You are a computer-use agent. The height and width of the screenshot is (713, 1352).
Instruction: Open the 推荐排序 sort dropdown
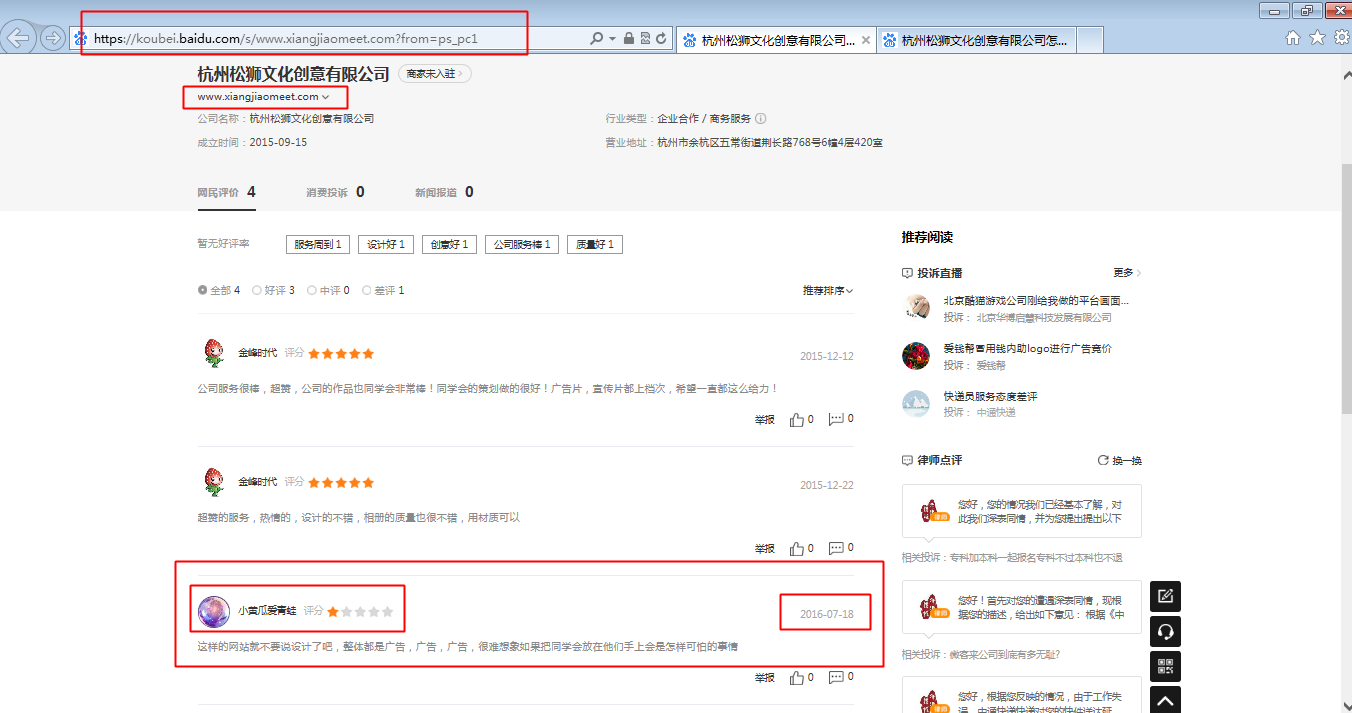(827, 290)
